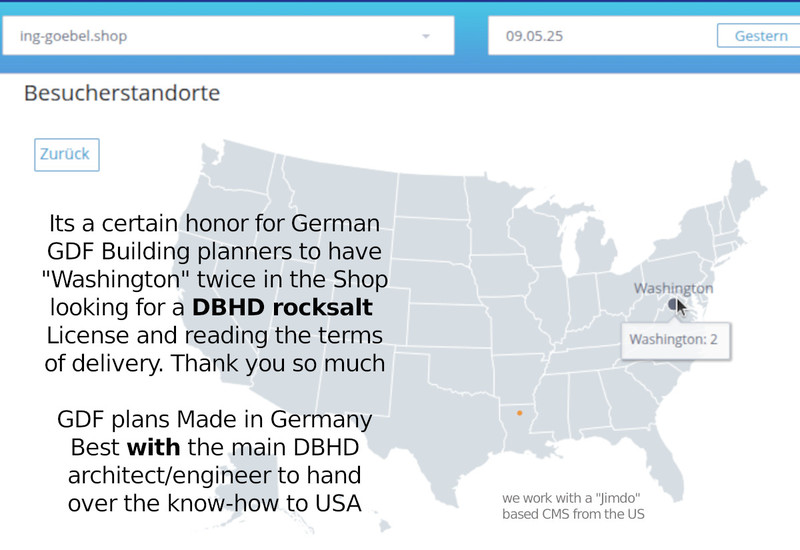This screenshot has height=550, width=800.
Task: Click the Besucherstandorte heading
Action: pos(122,94)
